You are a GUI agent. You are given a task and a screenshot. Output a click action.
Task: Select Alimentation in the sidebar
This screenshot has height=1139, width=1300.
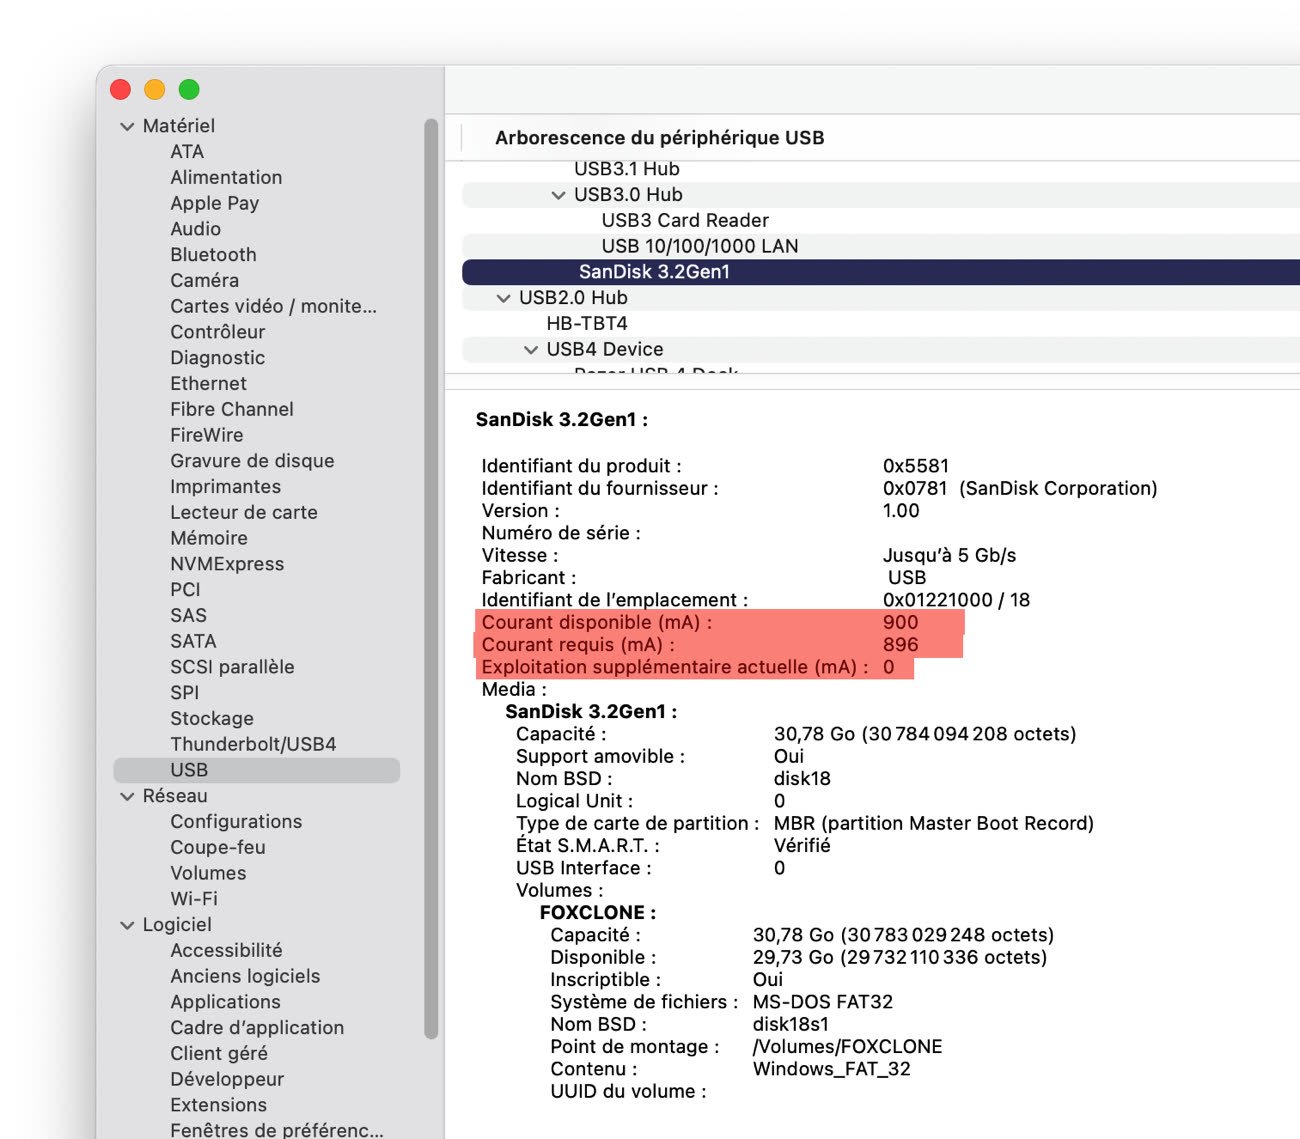pyautogui.click(x=226, y=177)
